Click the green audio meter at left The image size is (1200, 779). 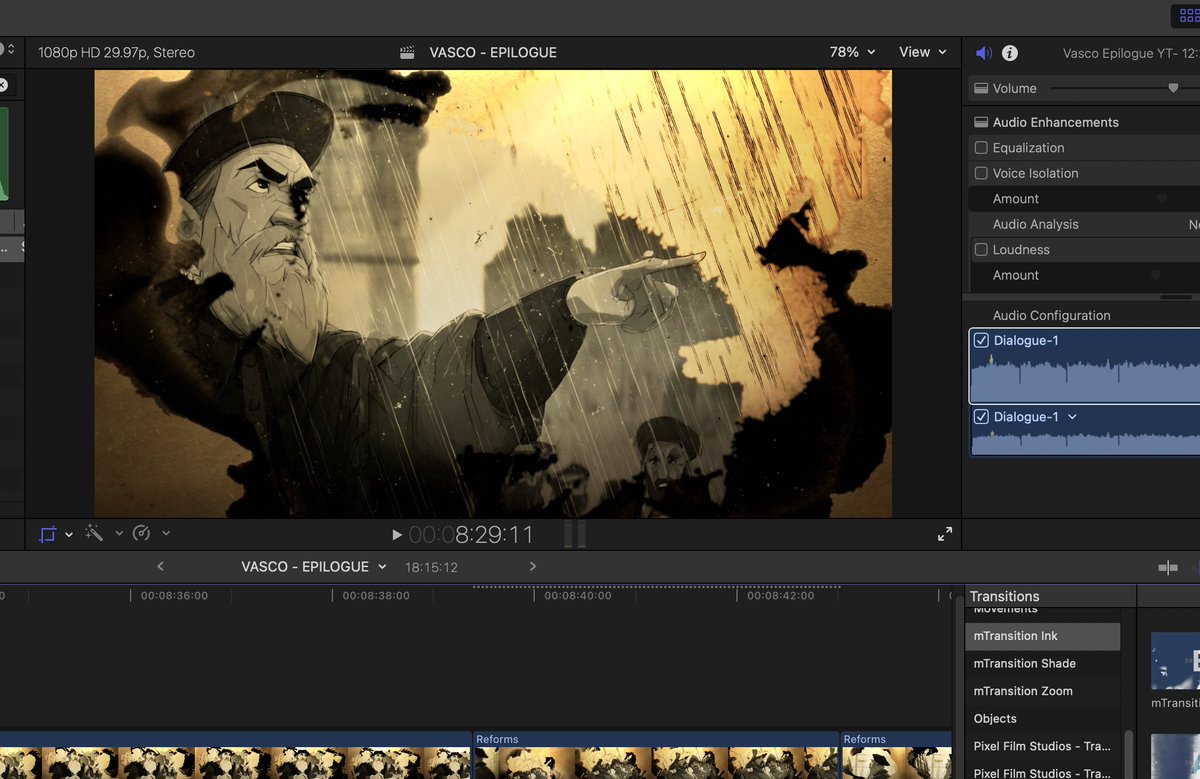[x=4, y=154]
